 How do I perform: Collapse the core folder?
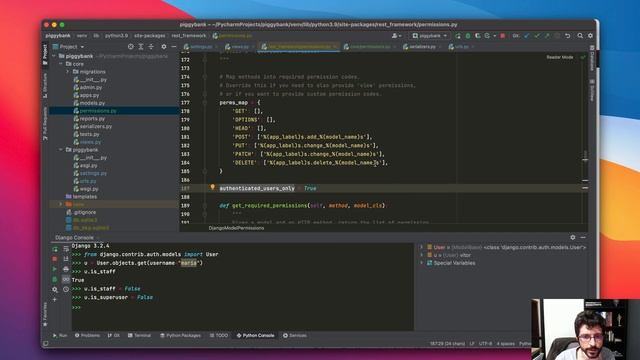(x=61, y=64)
